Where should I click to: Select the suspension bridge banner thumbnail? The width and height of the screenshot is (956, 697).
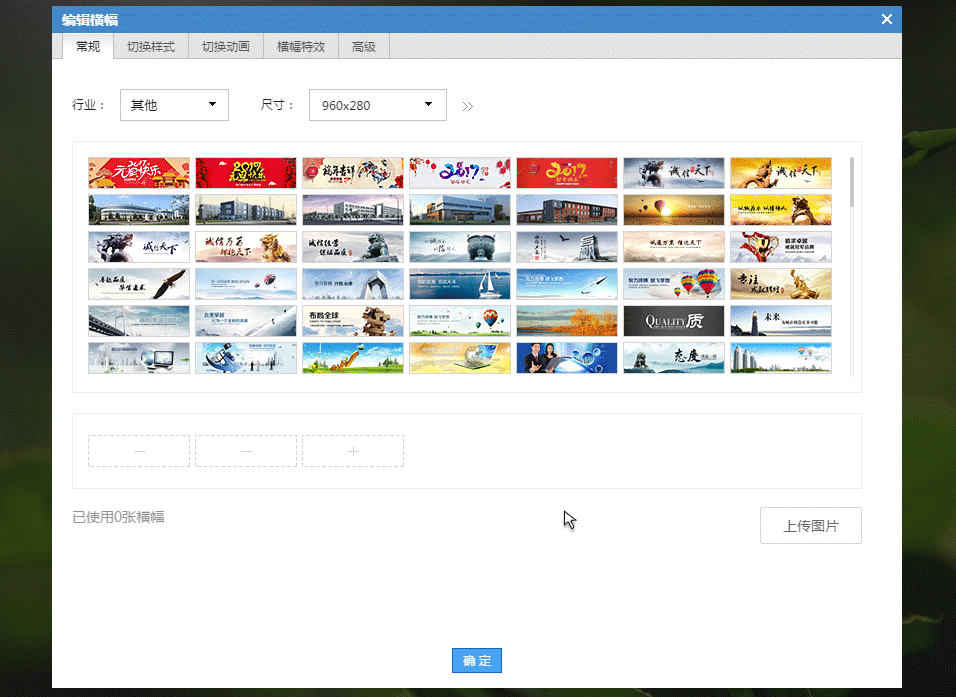pos(139,321)
